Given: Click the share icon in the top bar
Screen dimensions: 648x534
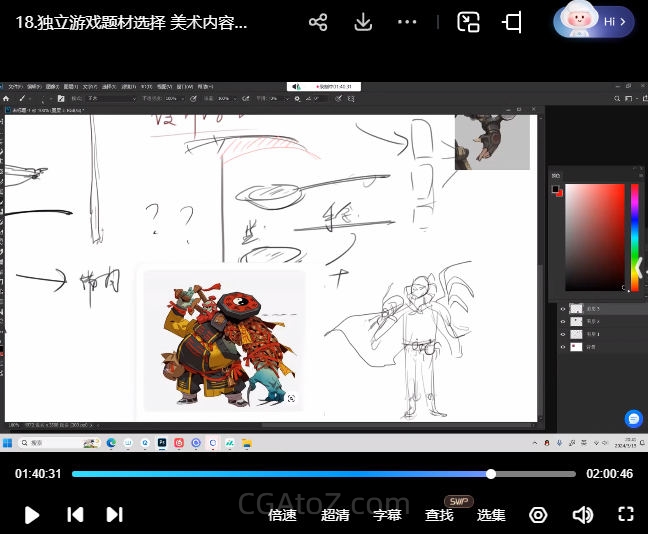Looking at the screenshot, I should pyautogui.click(x=318, y=22).
